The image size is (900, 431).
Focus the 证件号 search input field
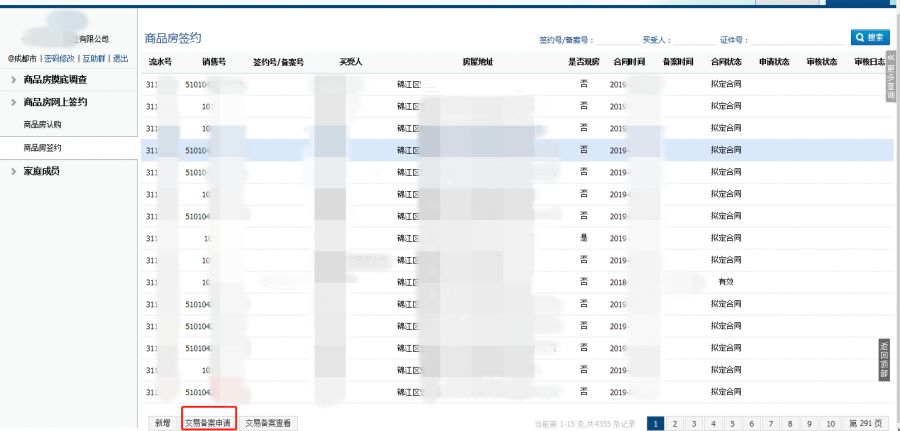pos(797,40)
